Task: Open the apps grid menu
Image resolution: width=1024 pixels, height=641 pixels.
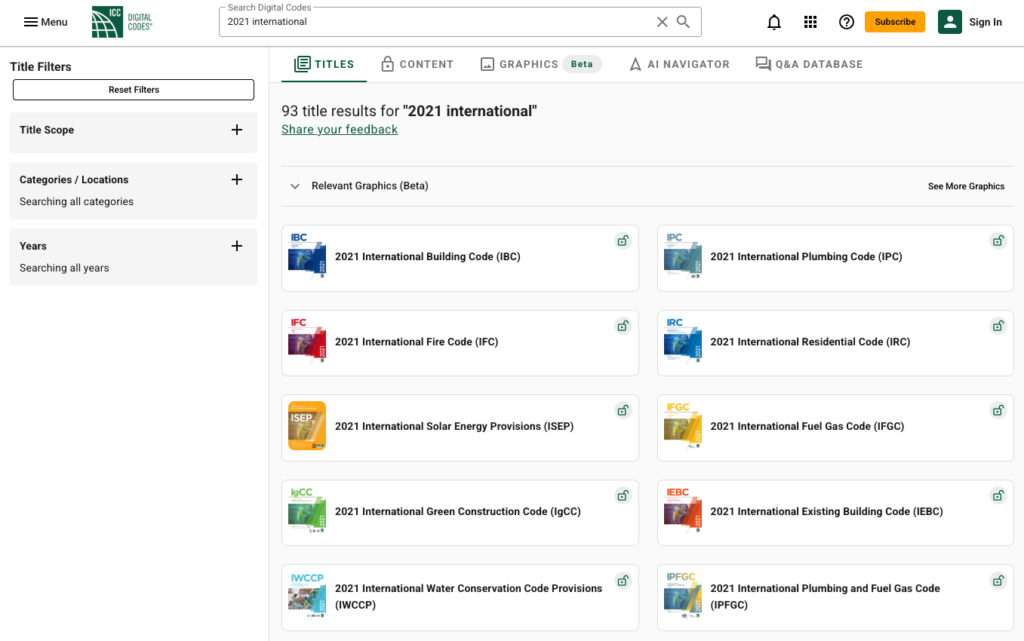Action: point(810,22)
